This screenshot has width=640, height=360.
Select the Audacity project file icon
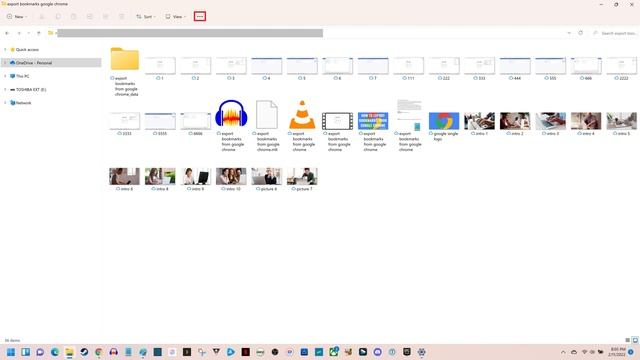[x=231, y=114]
